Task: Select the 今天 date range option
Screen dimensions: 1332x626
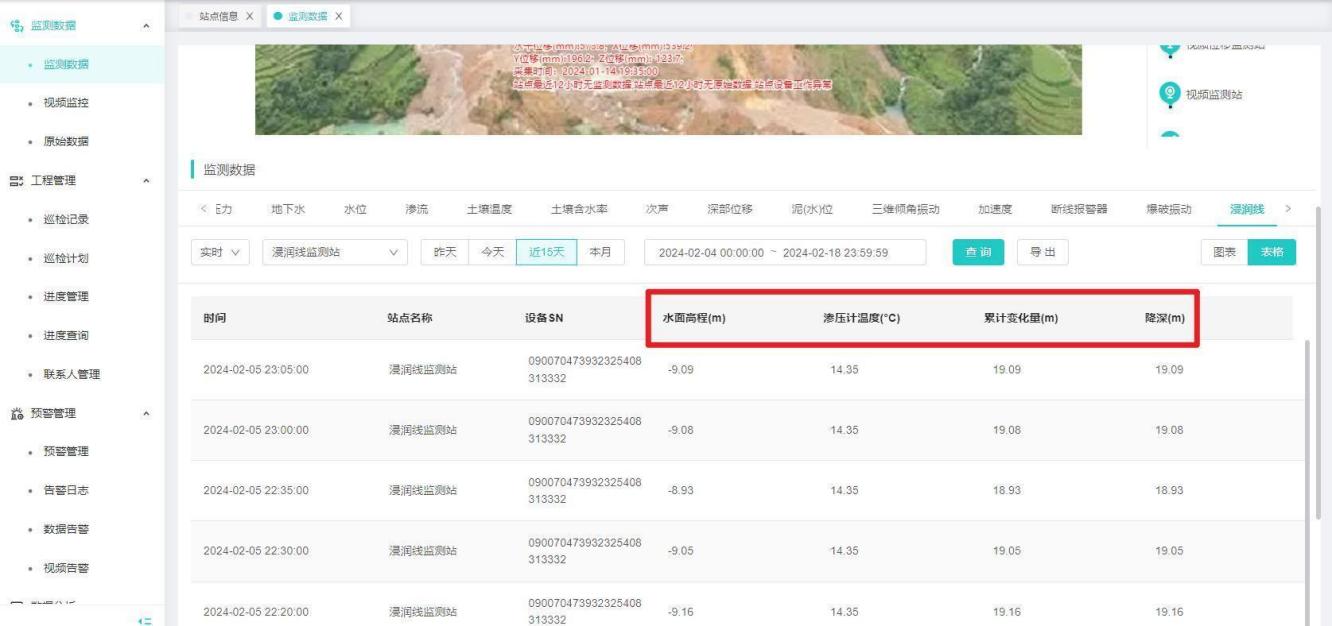Action: [493, 253]
